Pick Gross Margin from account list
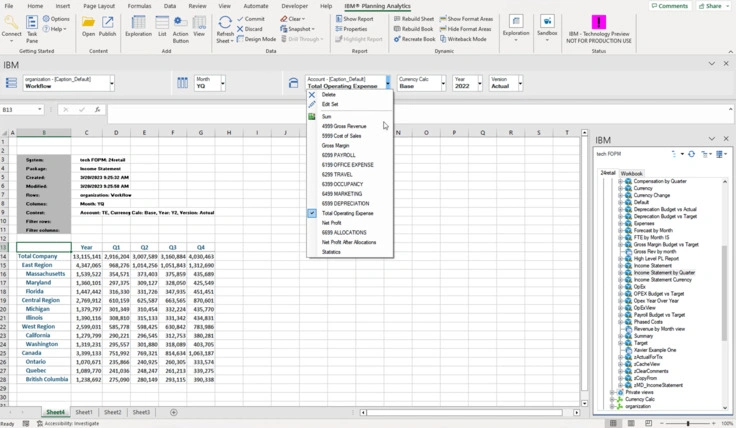This screenshot has width=736, height=428. pyautogui.click(x=336, y=146)
